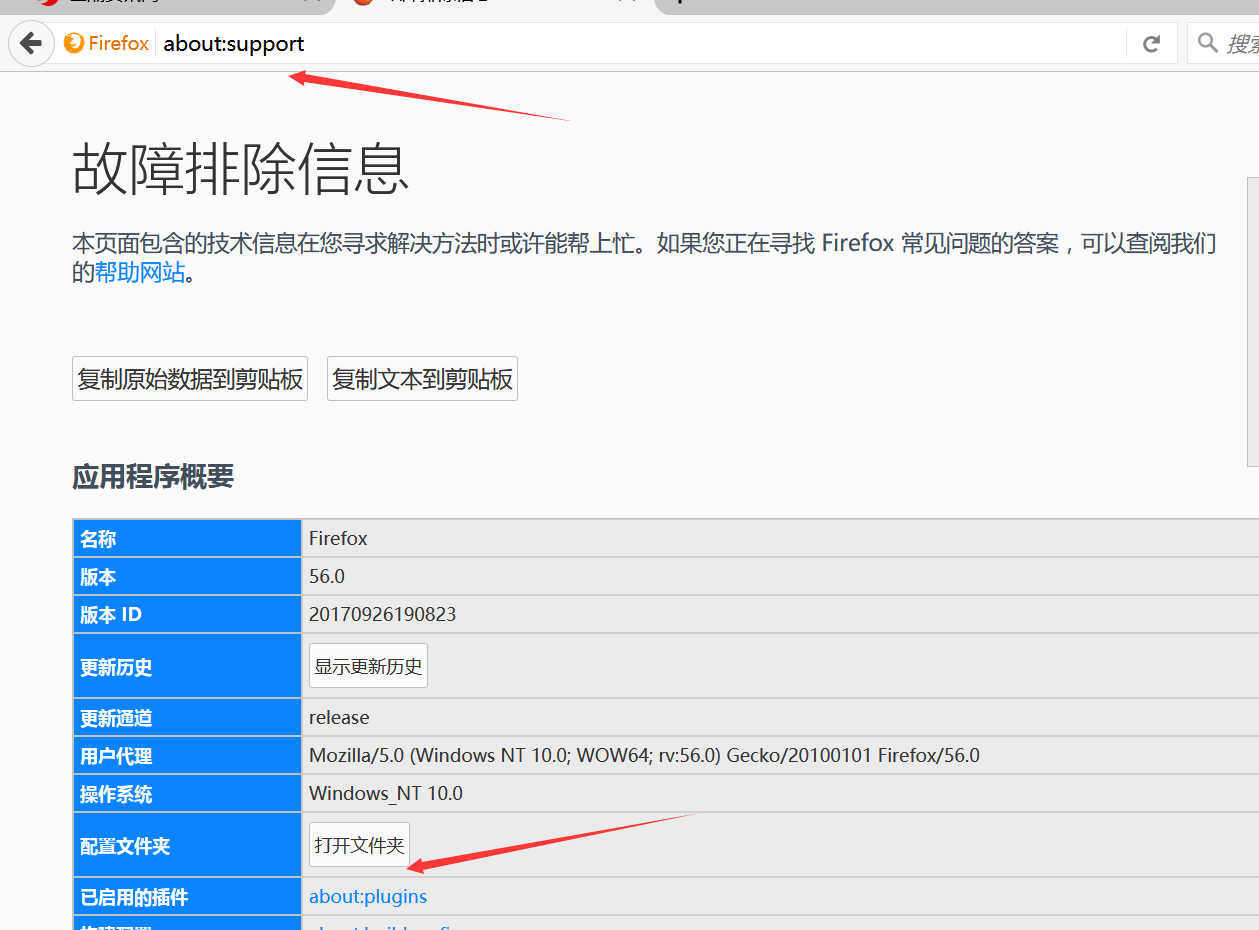Open the 帮助网站 link
Image resolution: width=1259 pixels, height=930 pixels.
pos(140,272)
